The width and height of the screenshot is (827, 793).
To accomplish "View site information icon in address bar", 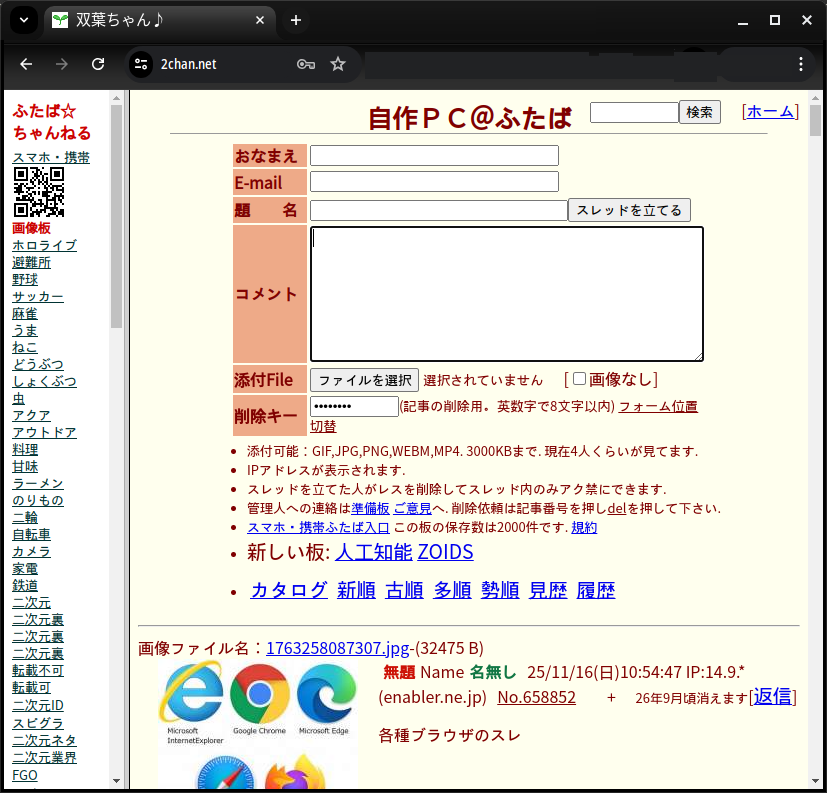I will [x=141, y=64].
